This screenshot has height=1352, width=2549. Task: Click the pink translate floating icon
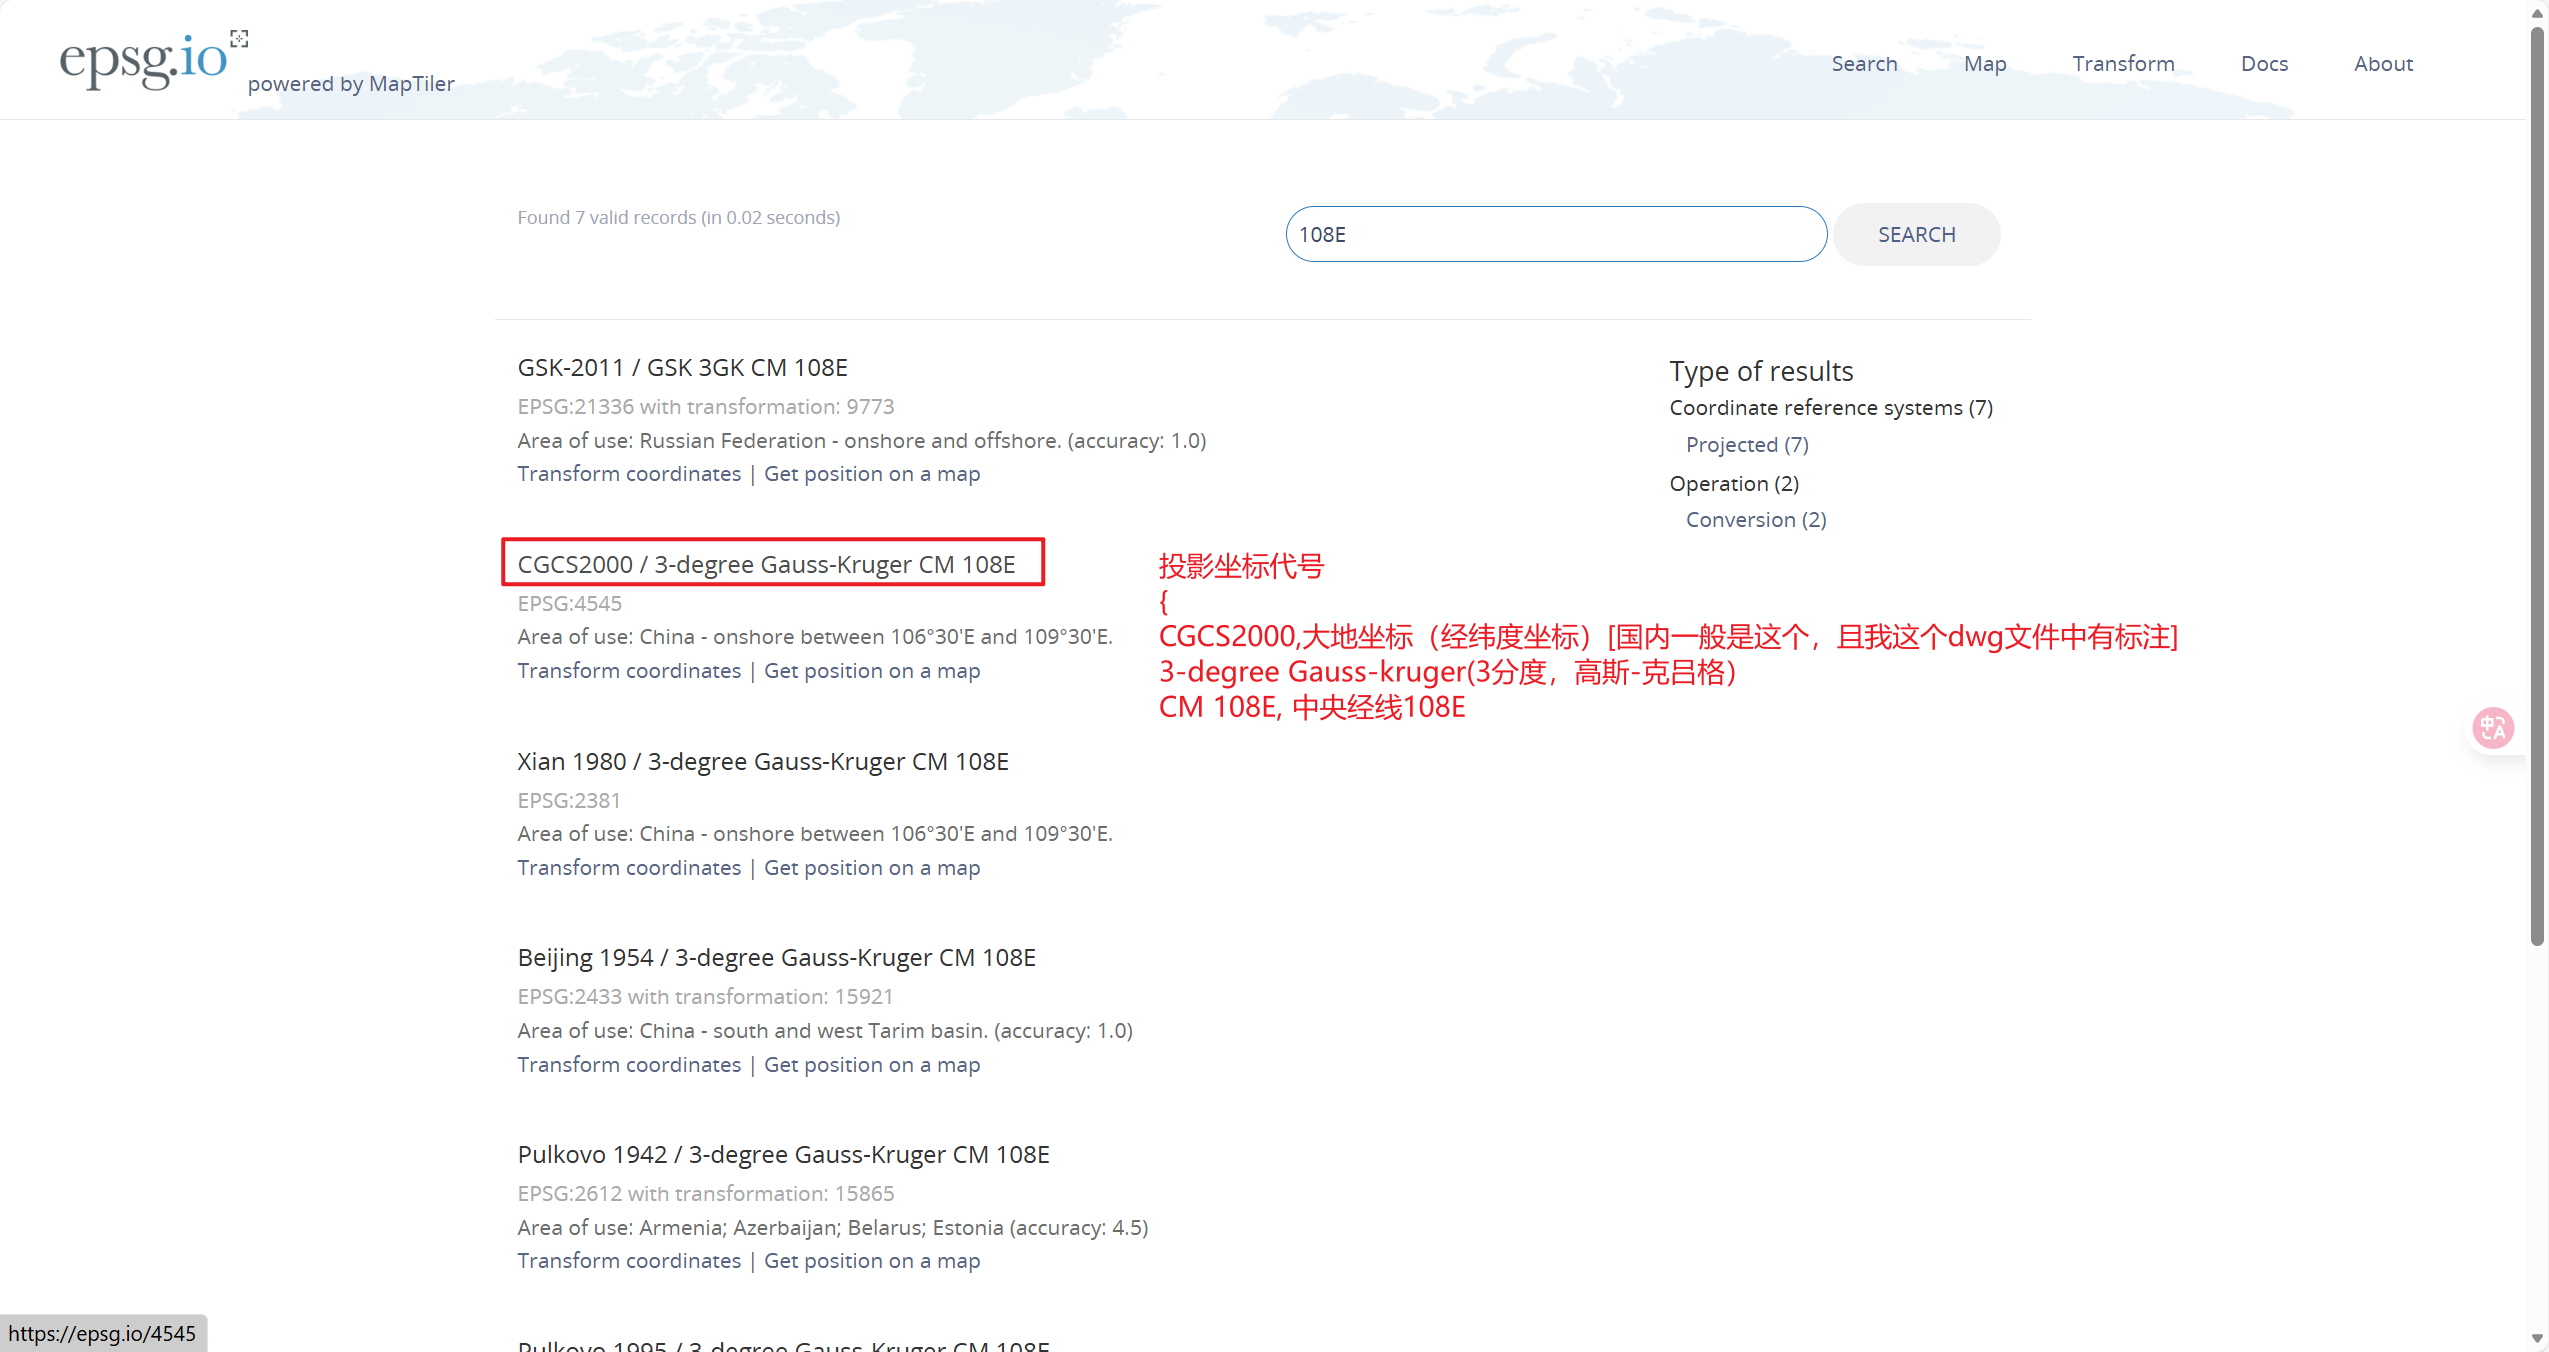tap(2493, 727)
